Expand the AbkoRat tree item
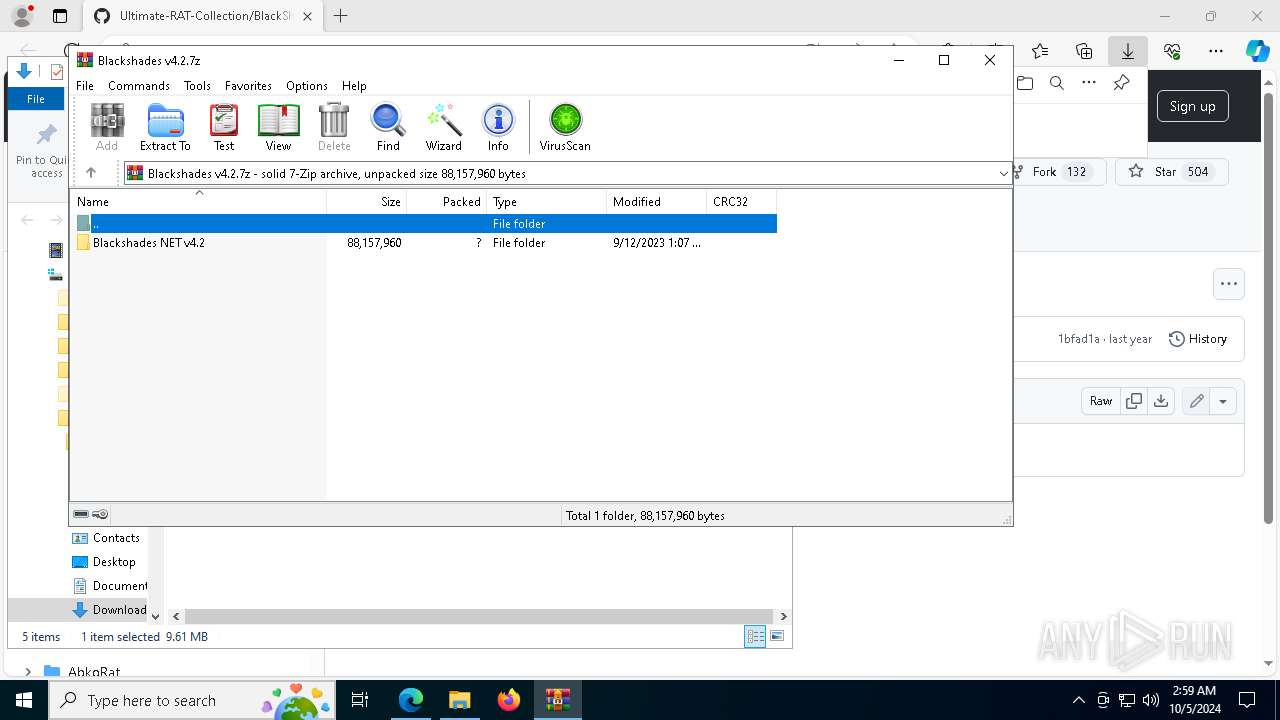The image size is (1280, 720). tap(28, 672)
